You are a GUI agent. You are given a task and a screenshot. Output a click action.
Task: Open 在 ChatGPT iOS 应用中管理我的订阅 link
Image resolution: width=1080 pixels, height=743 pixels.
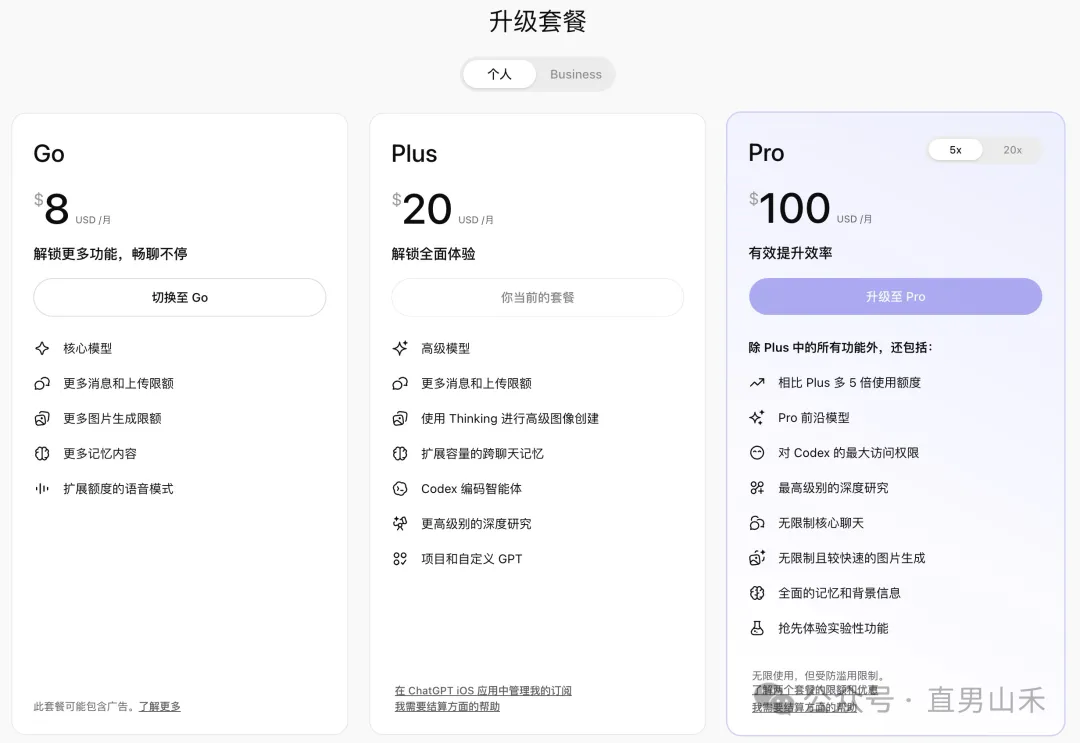[483, 691]
